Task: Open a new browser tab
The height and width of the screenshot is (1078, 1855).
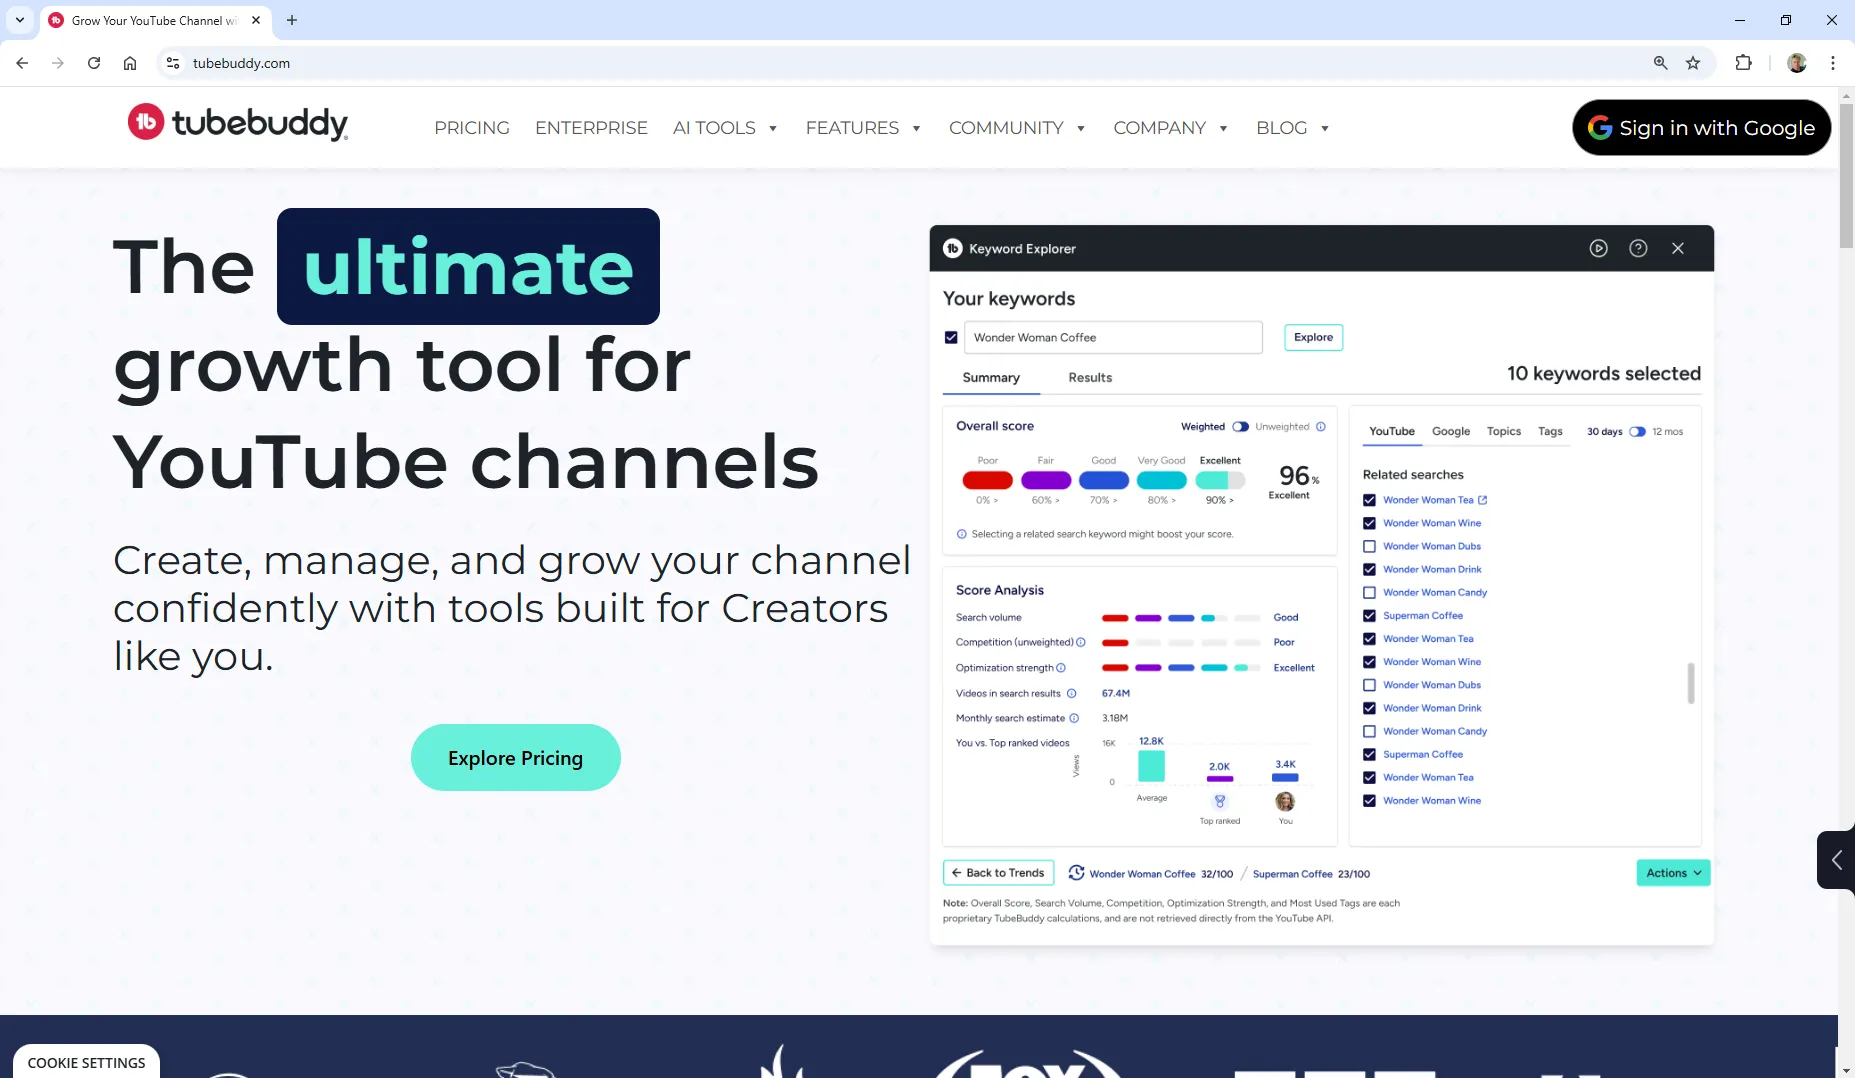Action: click(292, 20)
